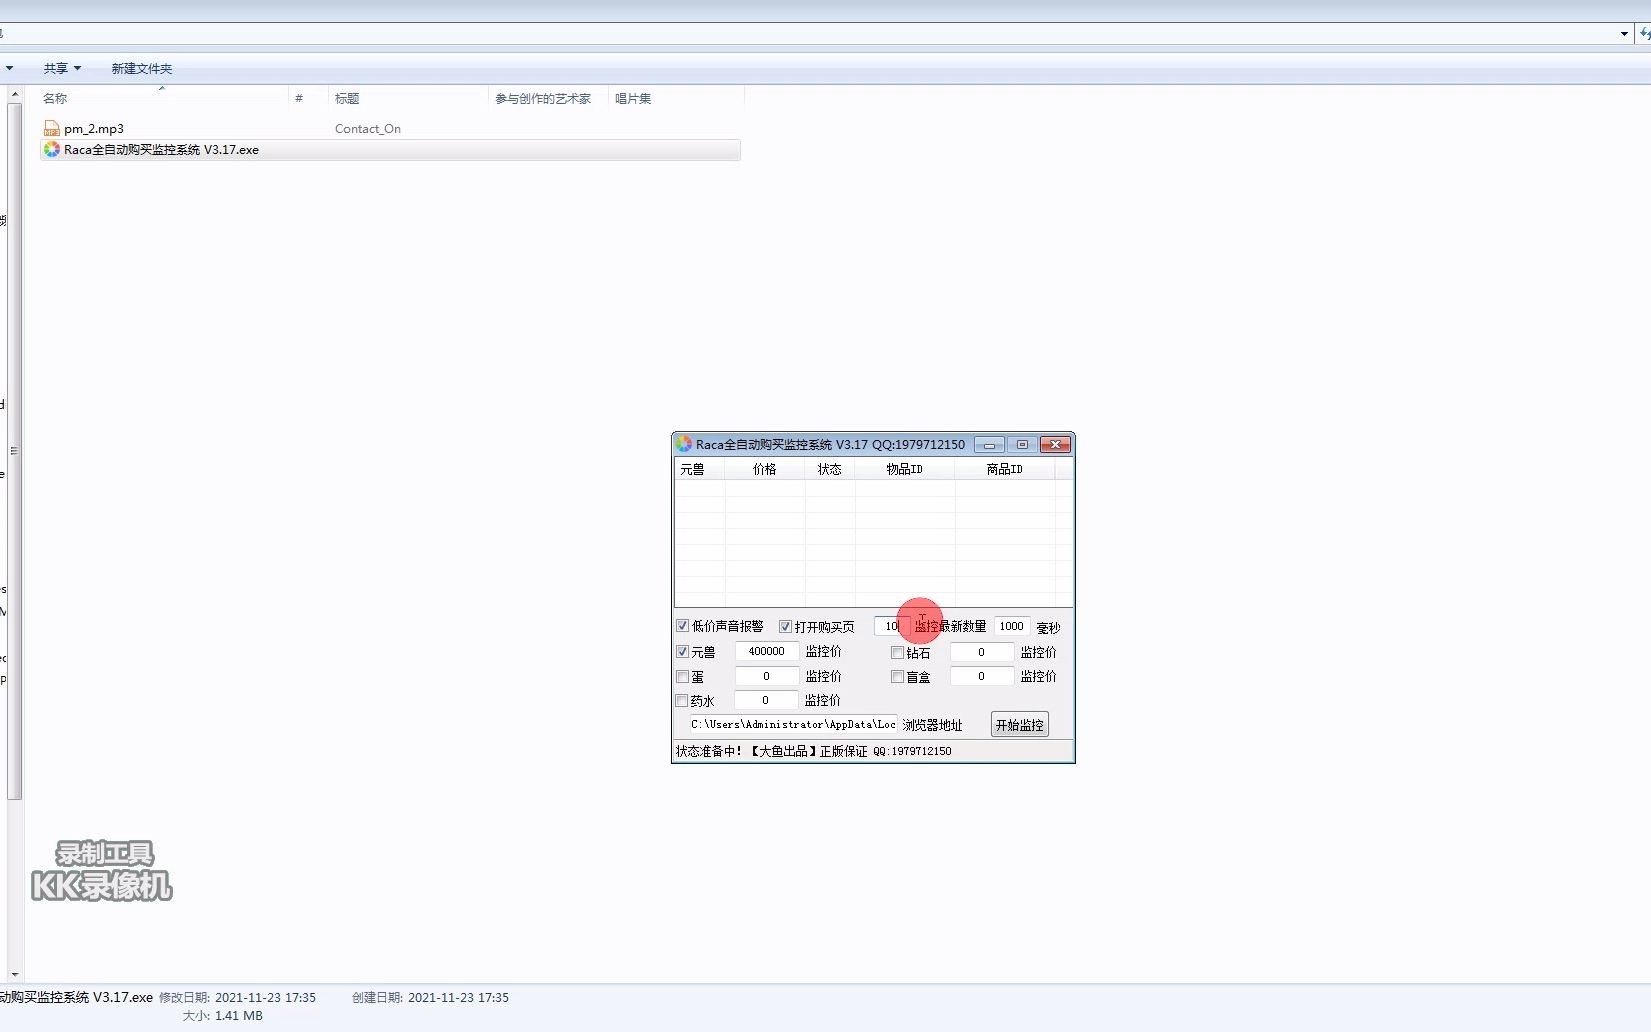The image size is (1651, 1032).
Task: Click the scroll-down arrow of left pane scrollbar
Action: click(14, 974)
